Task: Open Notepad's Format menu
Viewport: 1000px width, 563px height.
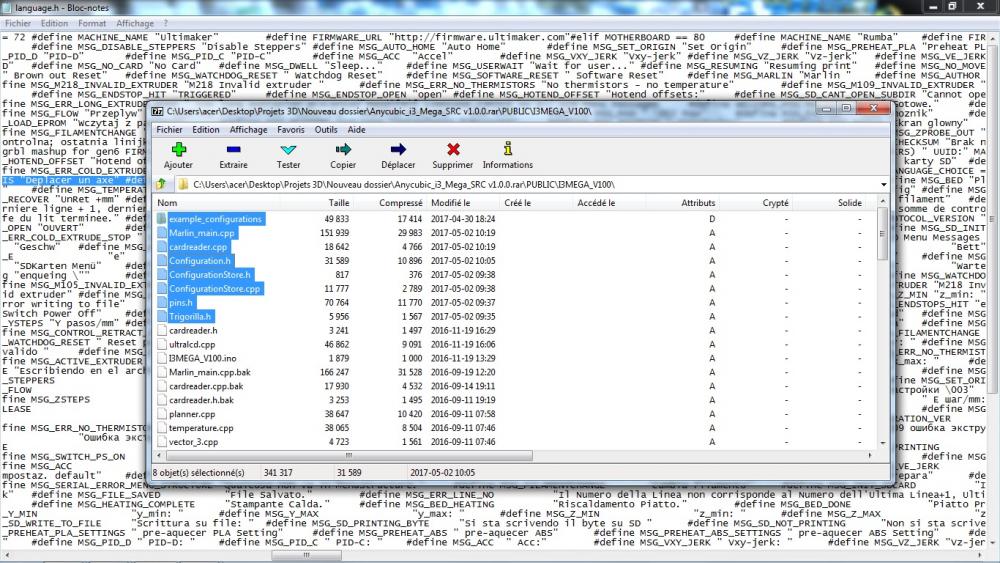Action: [92, 24]
